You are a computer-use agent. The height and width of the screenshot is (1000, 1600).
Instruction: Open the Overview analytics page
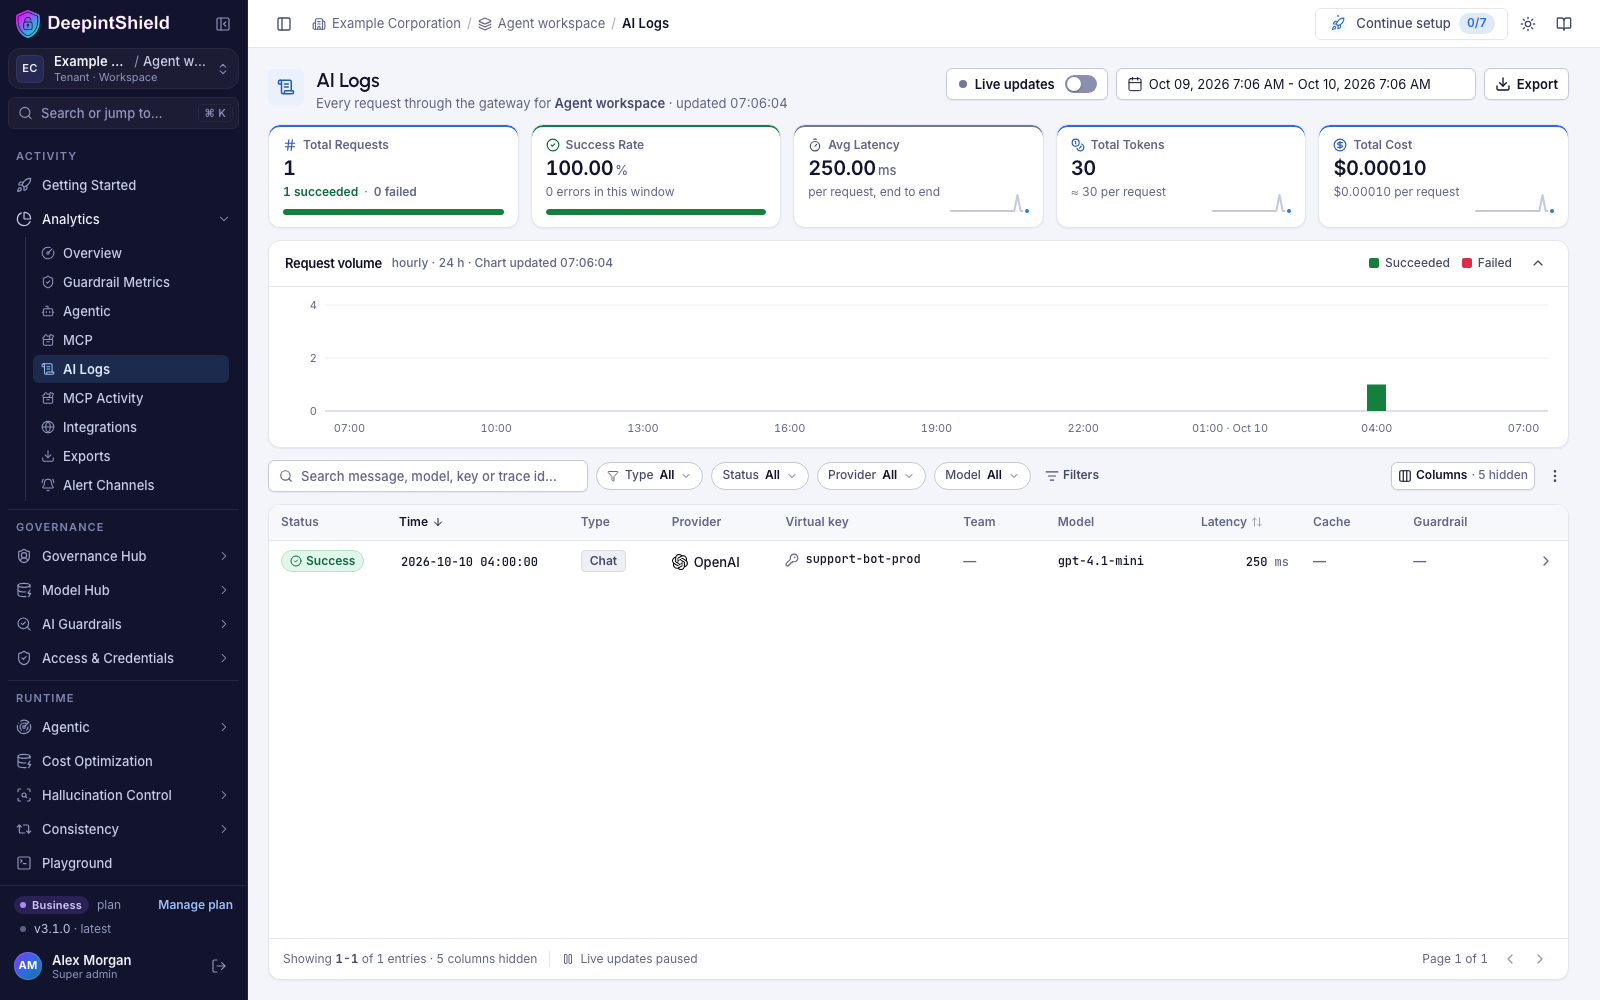coord(131,253)
